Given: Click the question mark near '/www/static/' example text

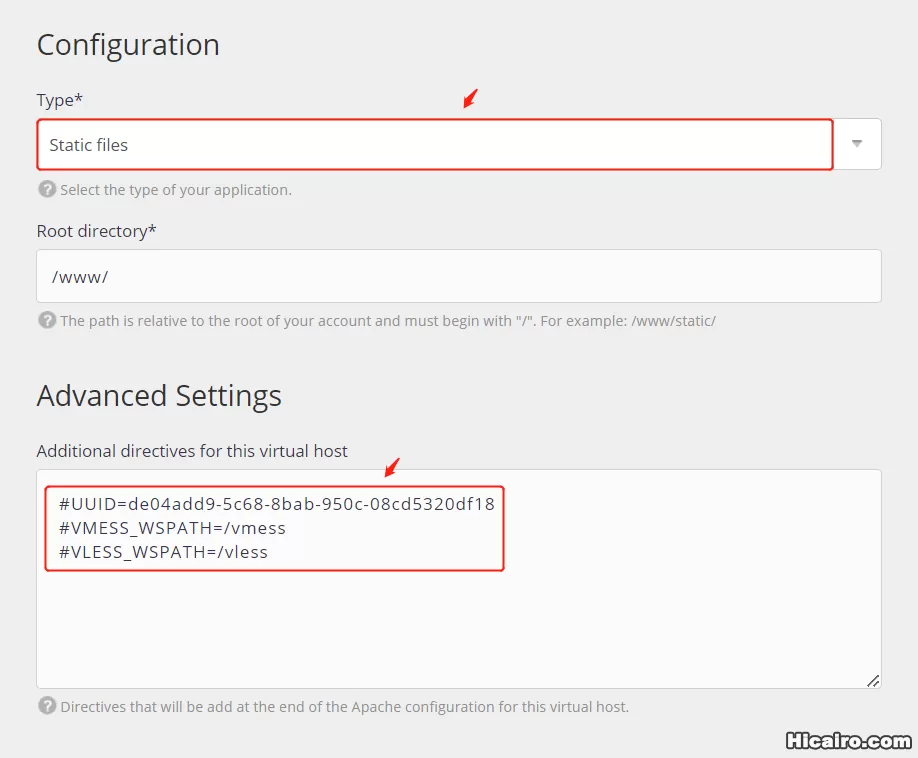Looking at the screenshot, I should point(47,321).
